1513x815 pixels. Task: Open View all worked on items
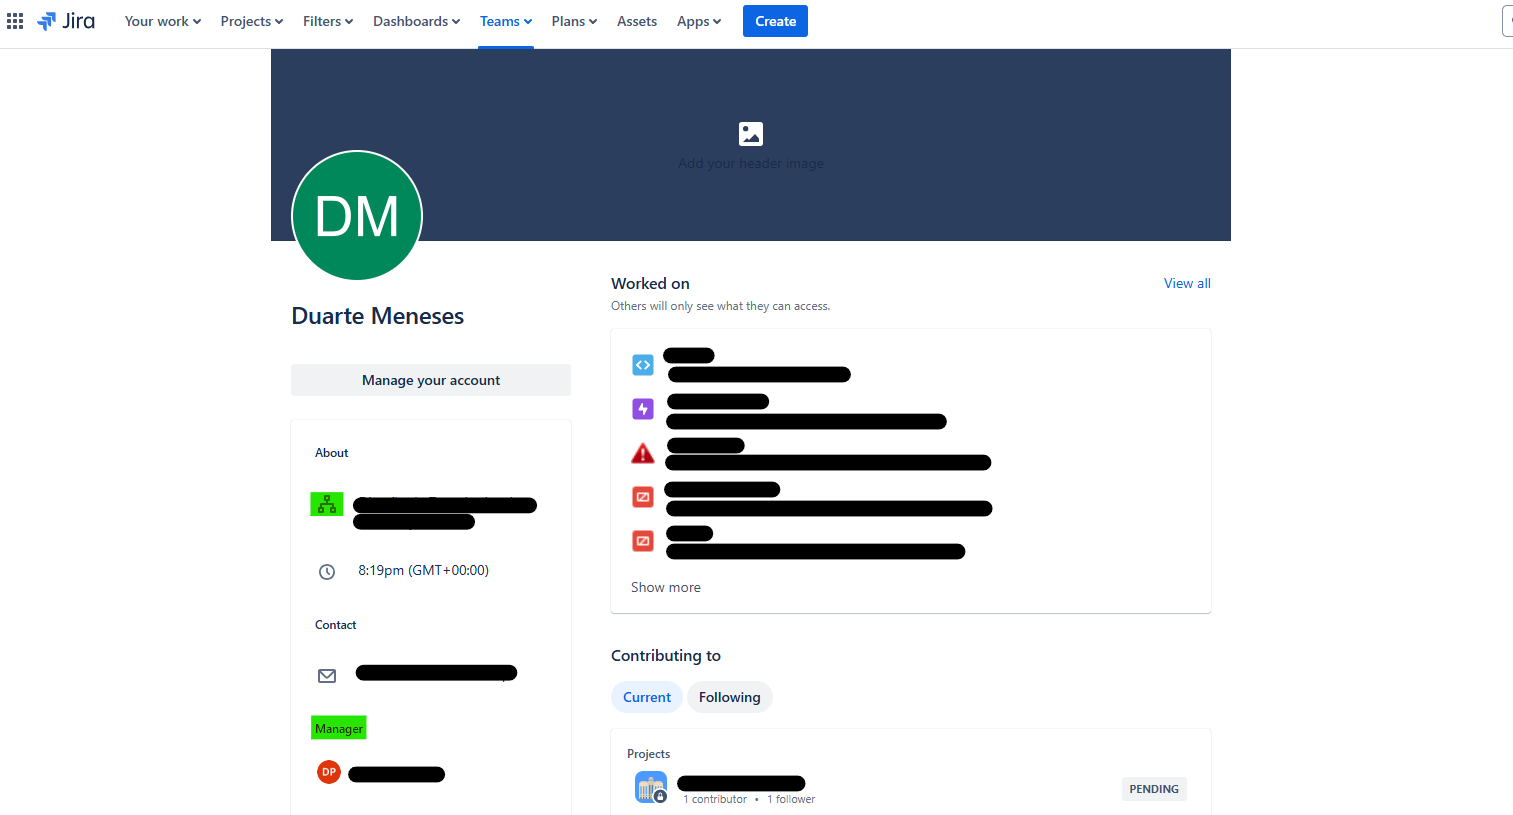pyautogui.click(x=1187, y=283)
